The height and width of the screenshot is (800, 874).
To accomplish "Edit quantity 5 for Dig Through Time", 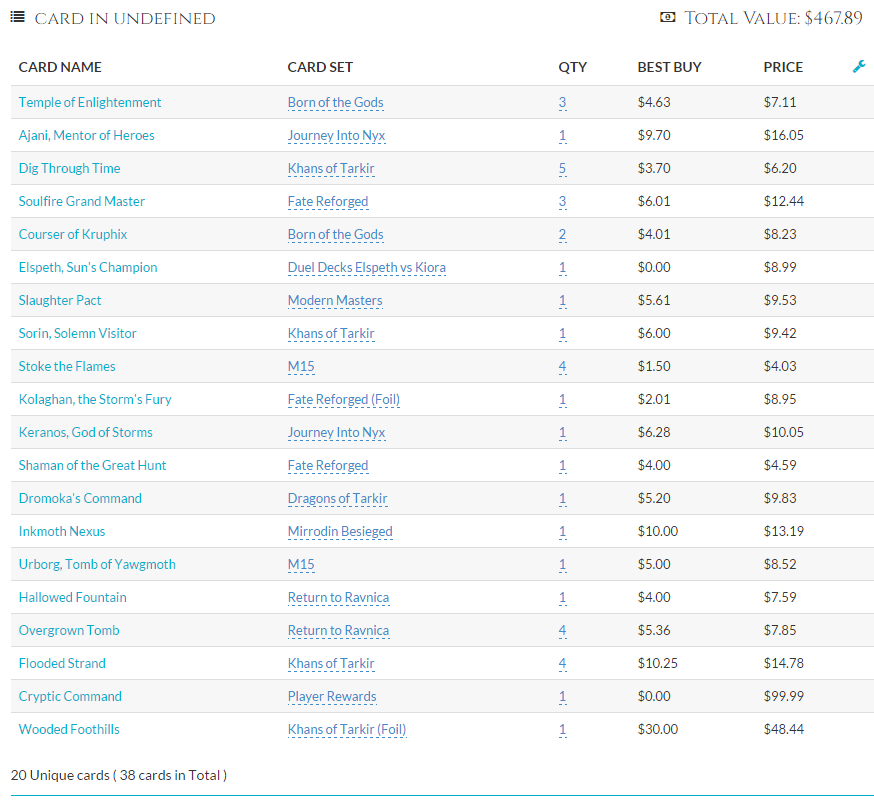I will click(562, 168).
